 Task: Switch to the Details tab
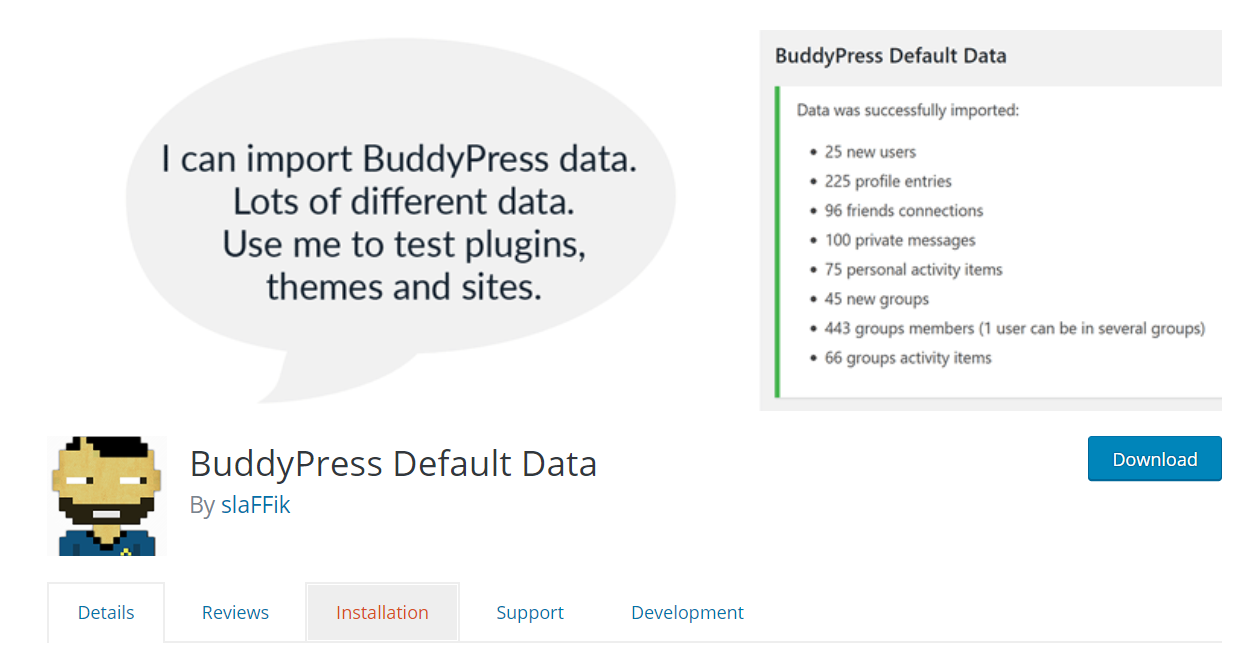(x=106, y=613)
